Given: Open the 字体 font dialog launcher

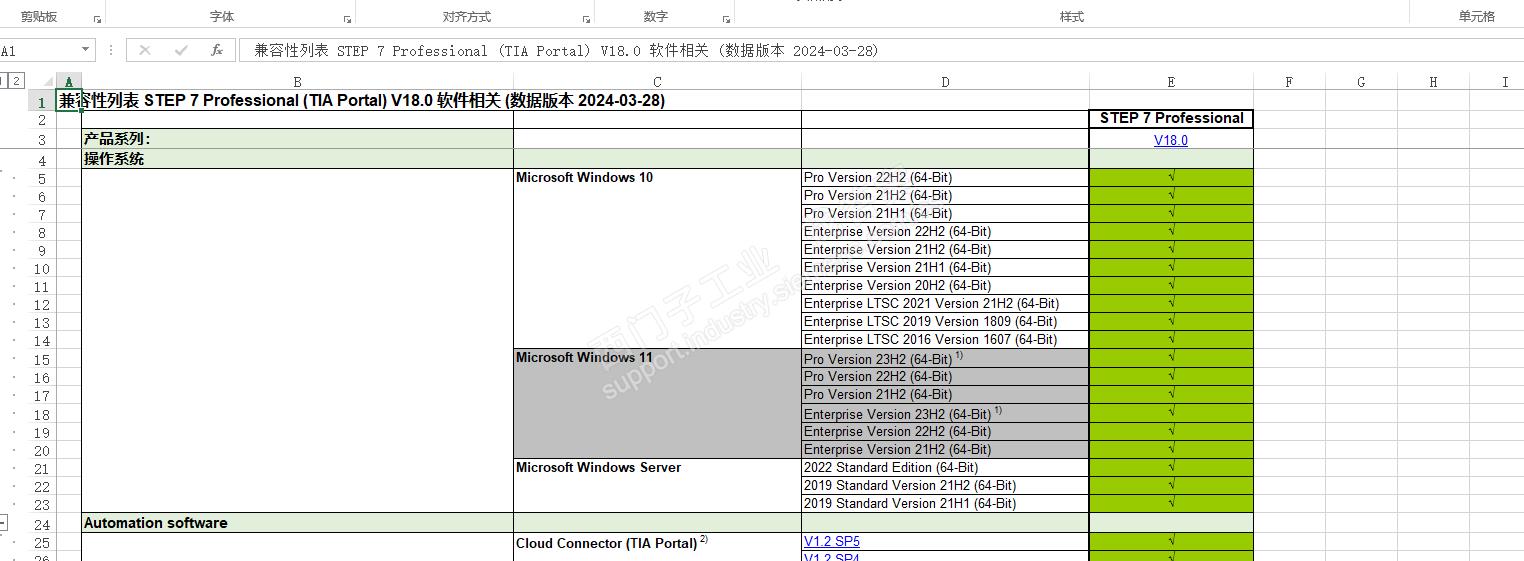Looking at the screenshot, I should (347, 19).
